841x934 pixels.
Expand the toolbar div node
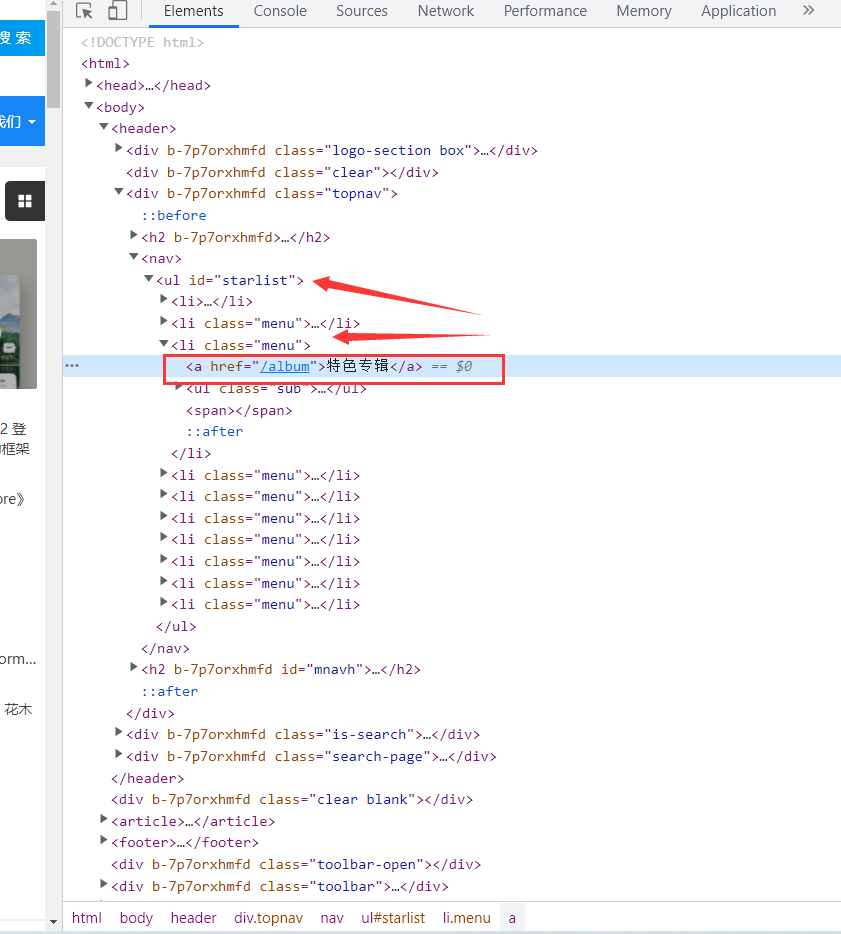point(103,884)
